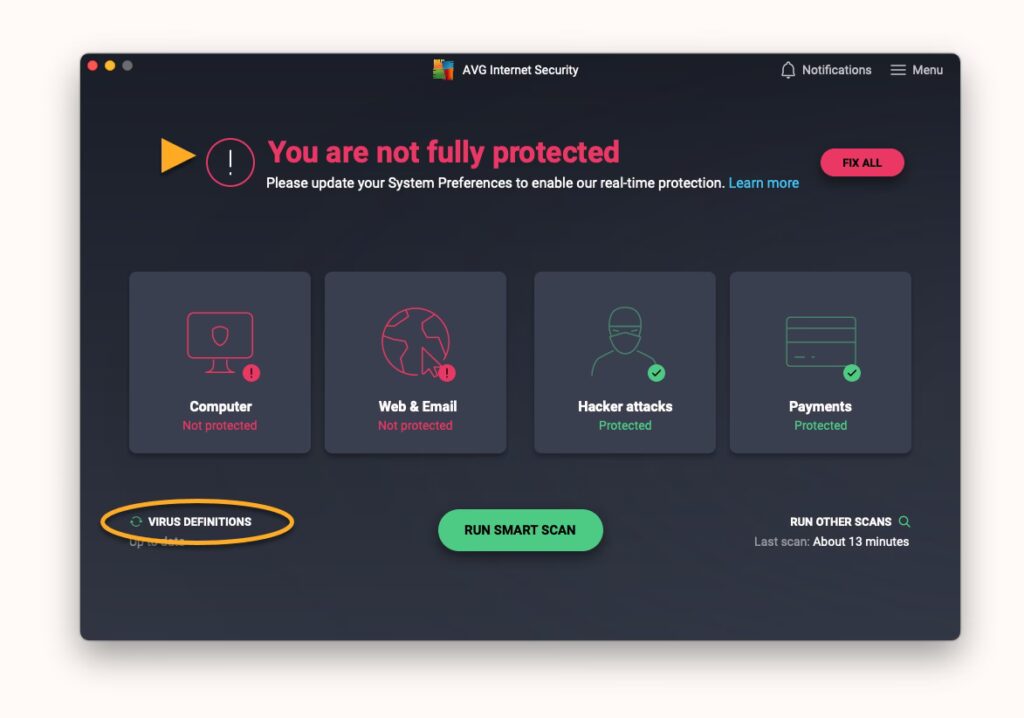Open the Menu label at top right
Screen dimensions: 1024x718
(927, 70)
